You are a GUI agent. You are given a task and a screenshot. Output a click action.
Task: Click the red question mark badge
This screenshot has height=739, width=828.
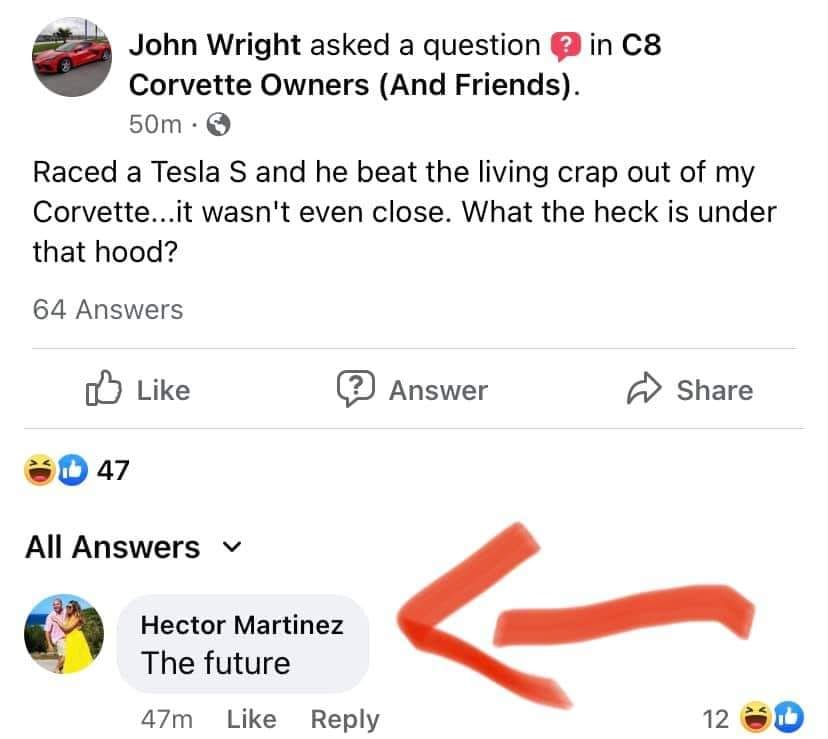click(566, 46)
